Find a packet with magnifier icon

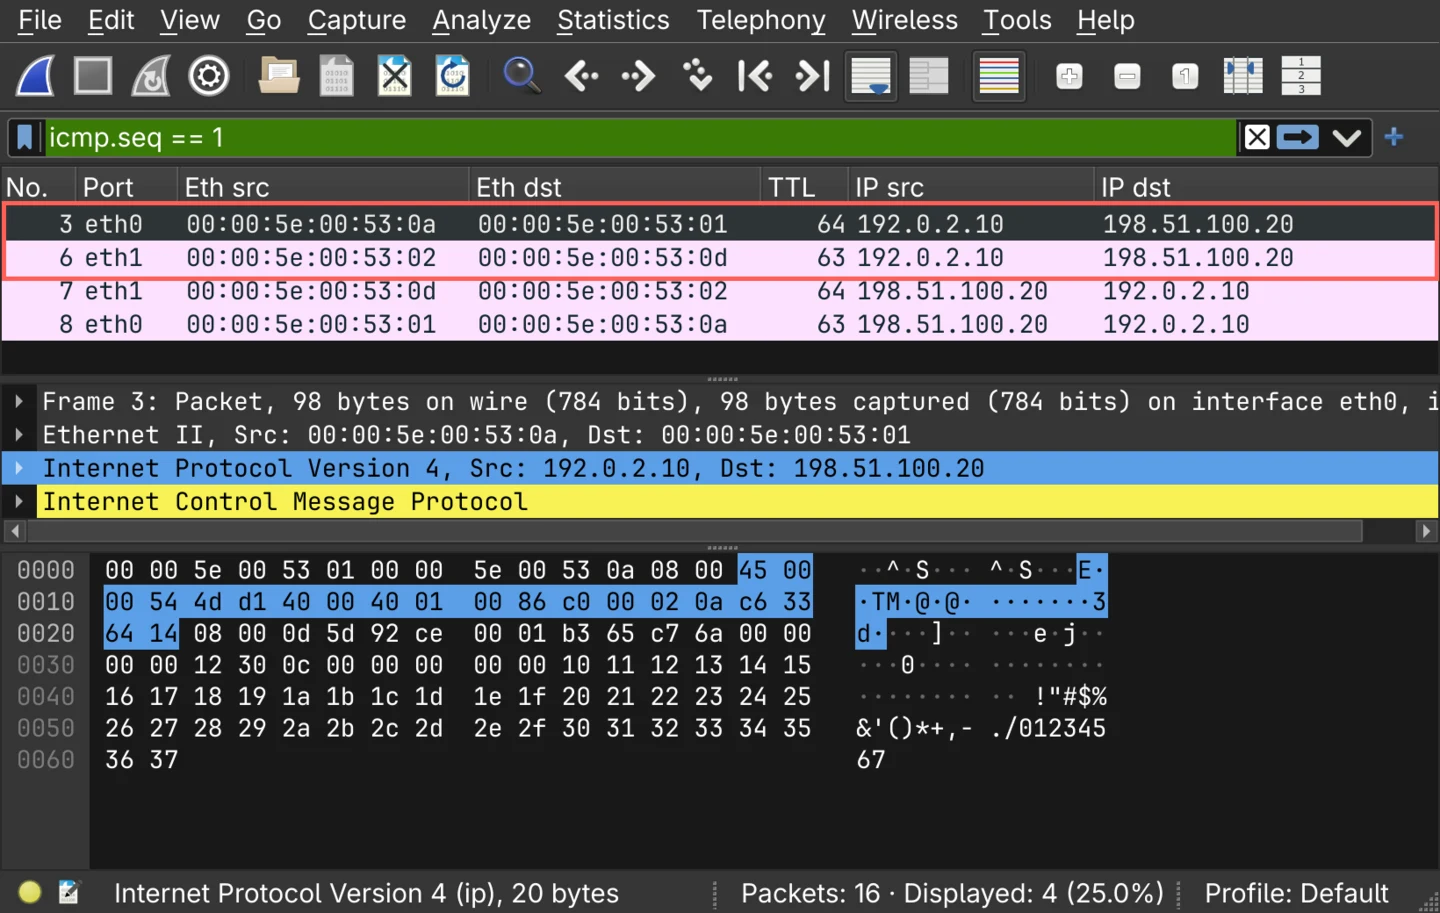tap(521, 76)
